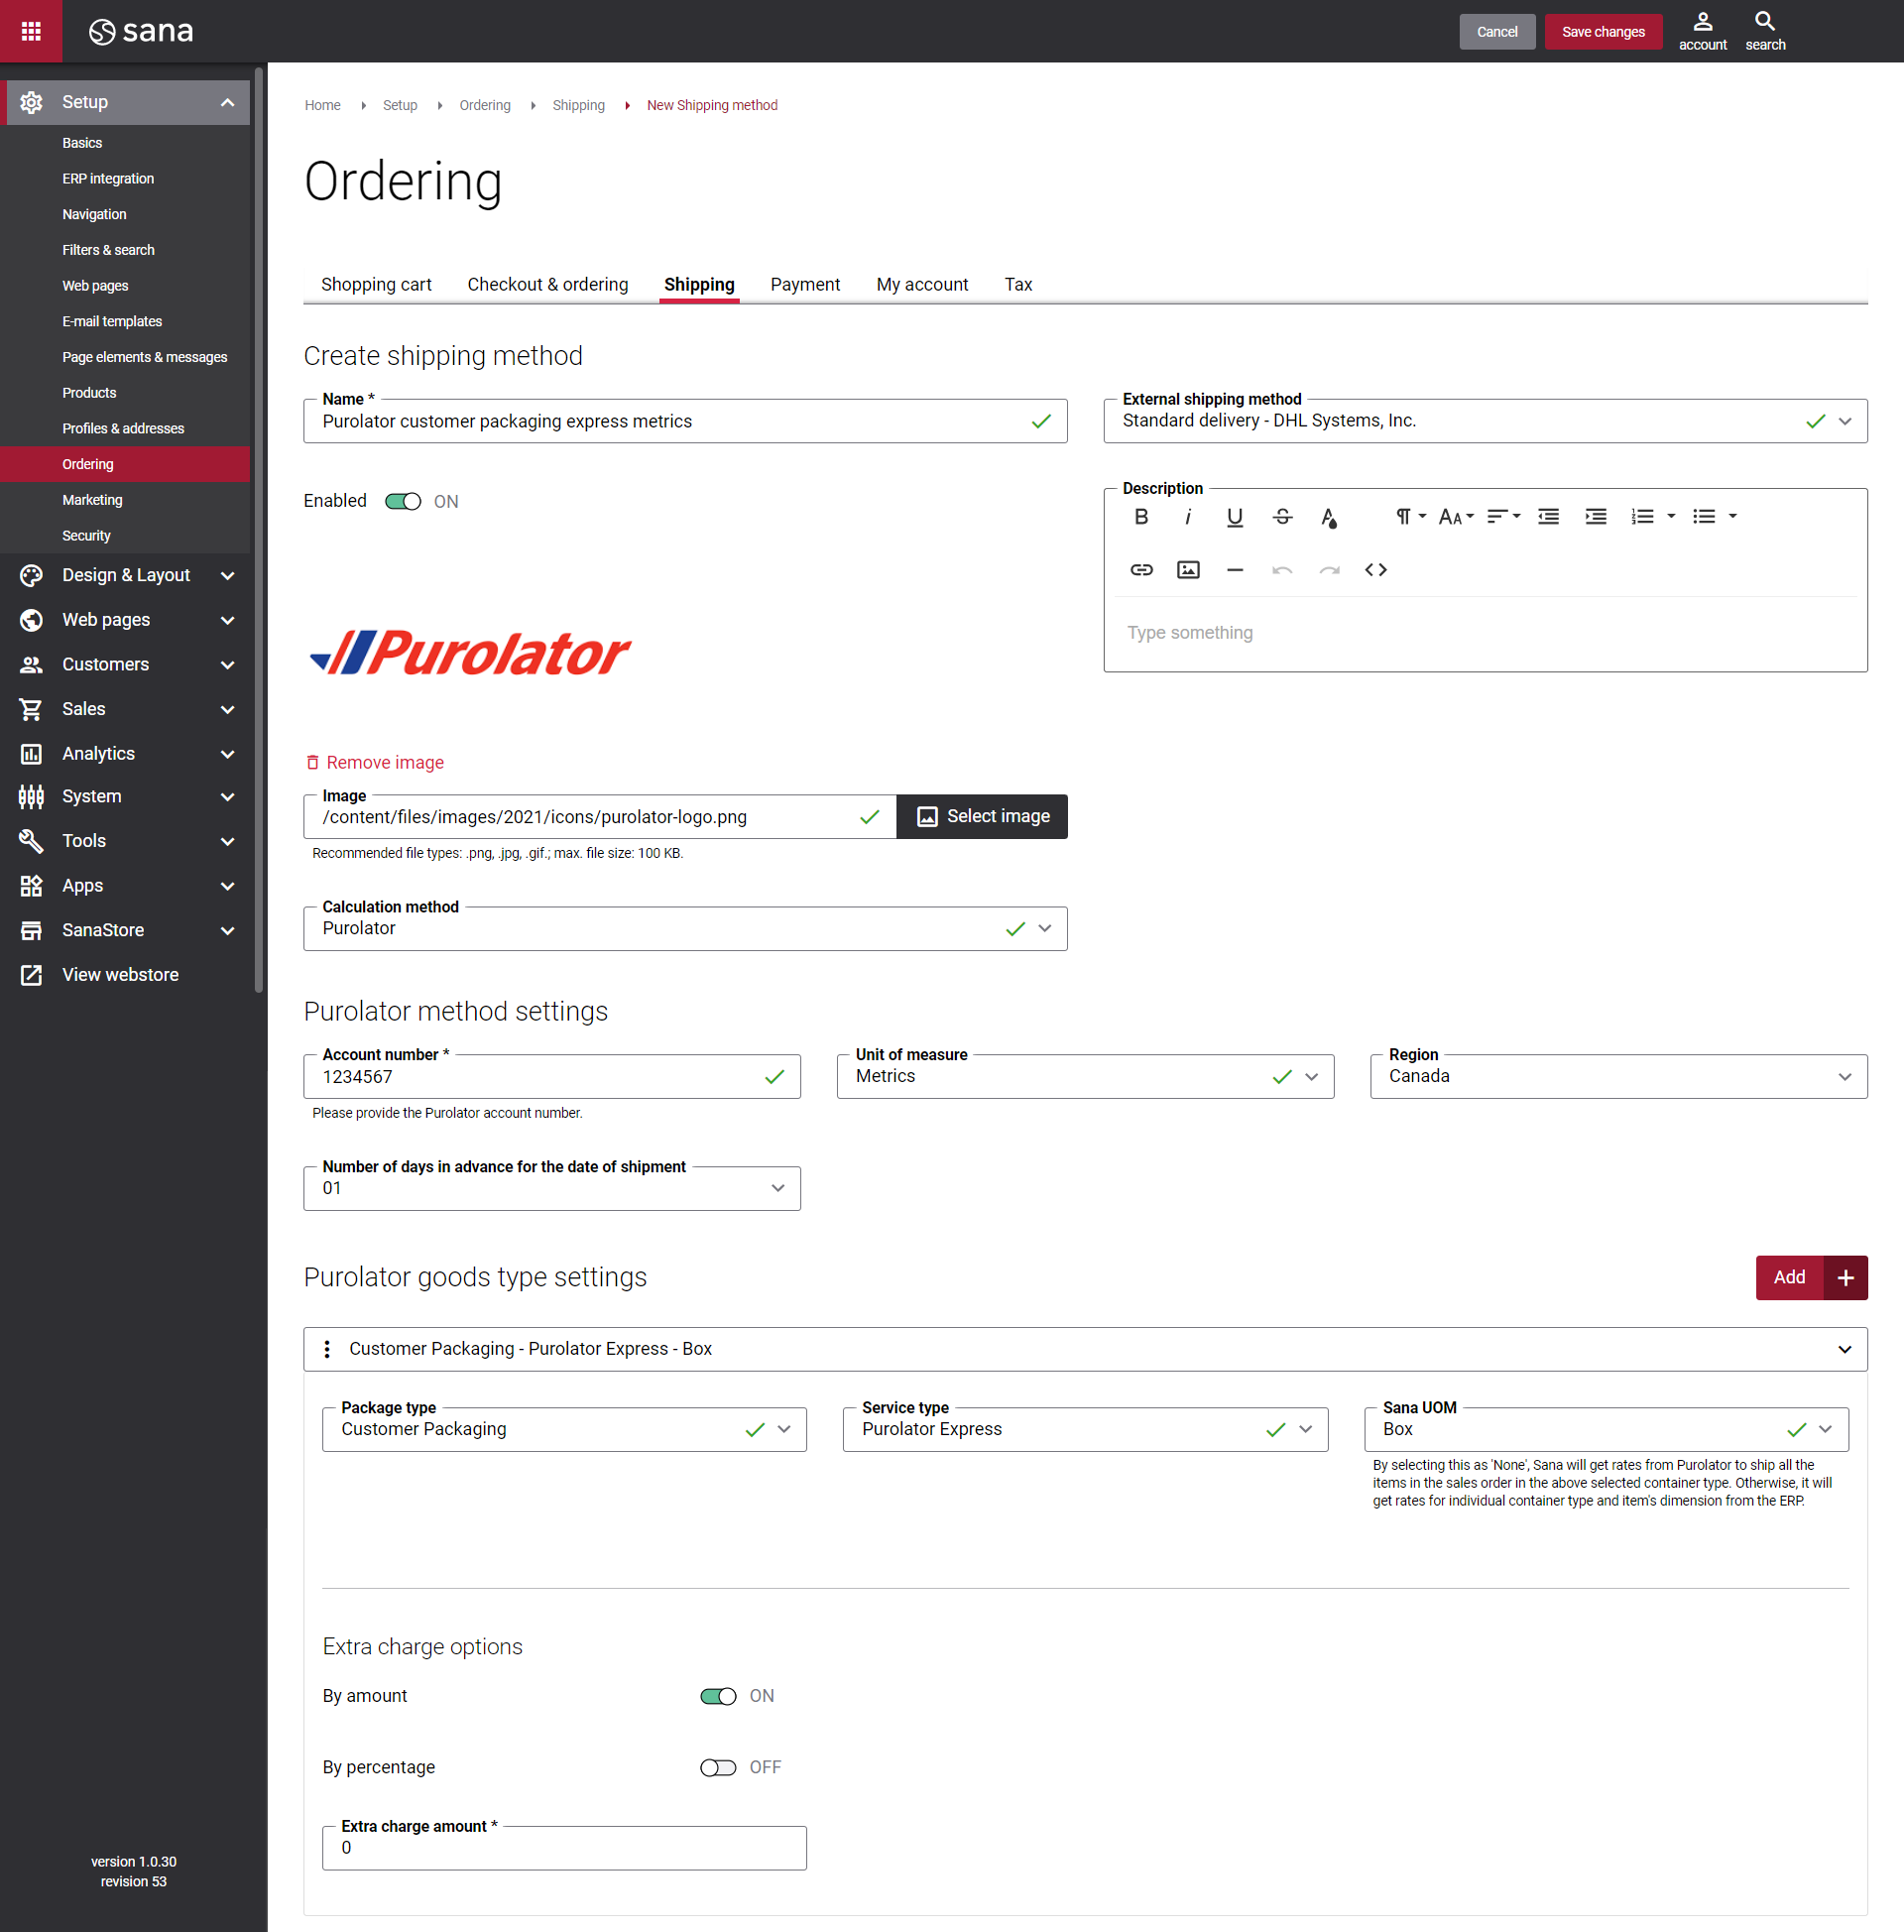Click the Cancel button

pos(1497,31)
